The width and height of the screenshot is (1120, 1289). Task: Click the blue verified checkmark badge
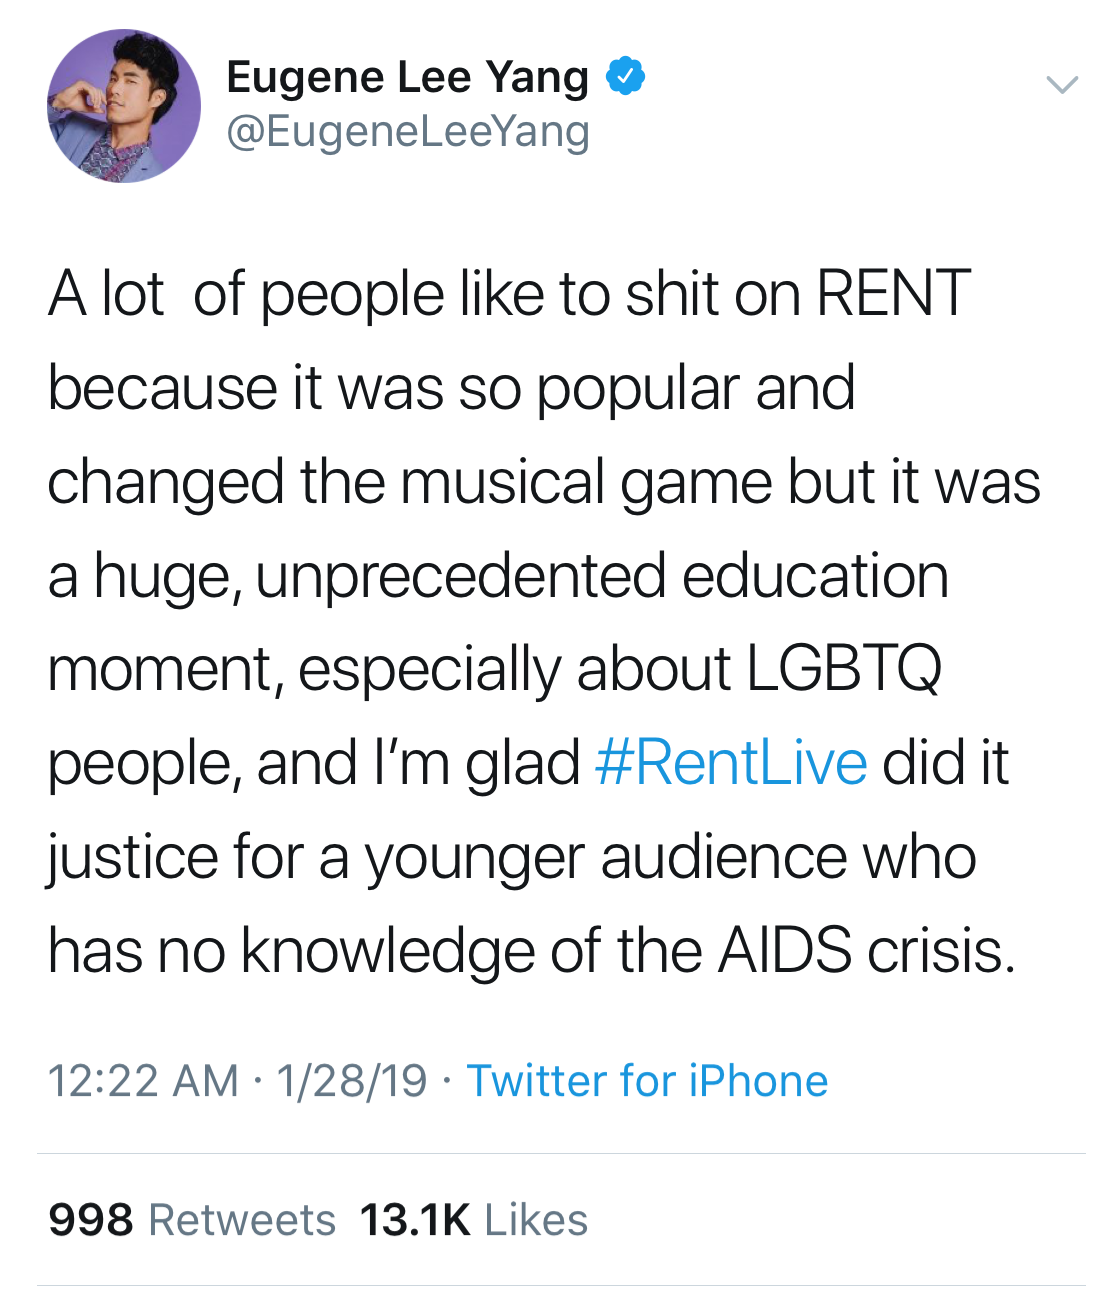(x=627, y=77)
